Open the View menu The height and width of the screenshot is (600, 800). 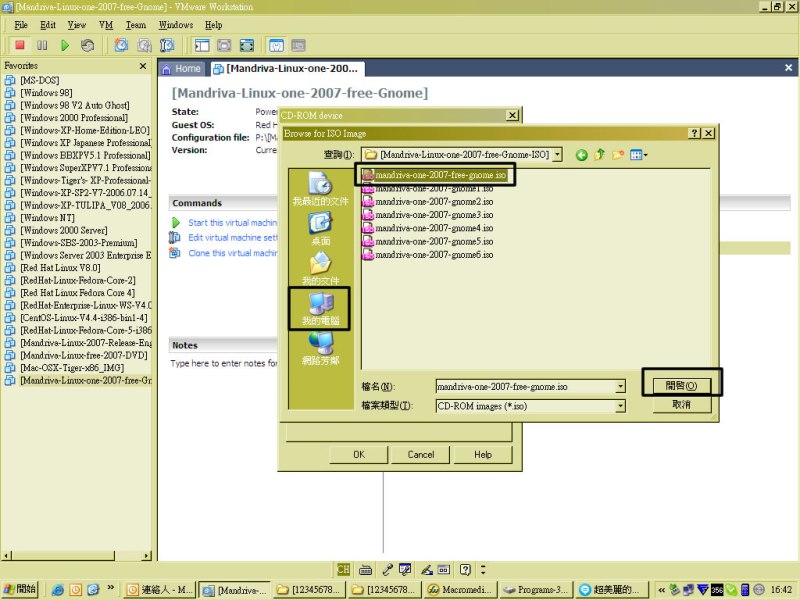pyautogui.click(x=77, y=25)
